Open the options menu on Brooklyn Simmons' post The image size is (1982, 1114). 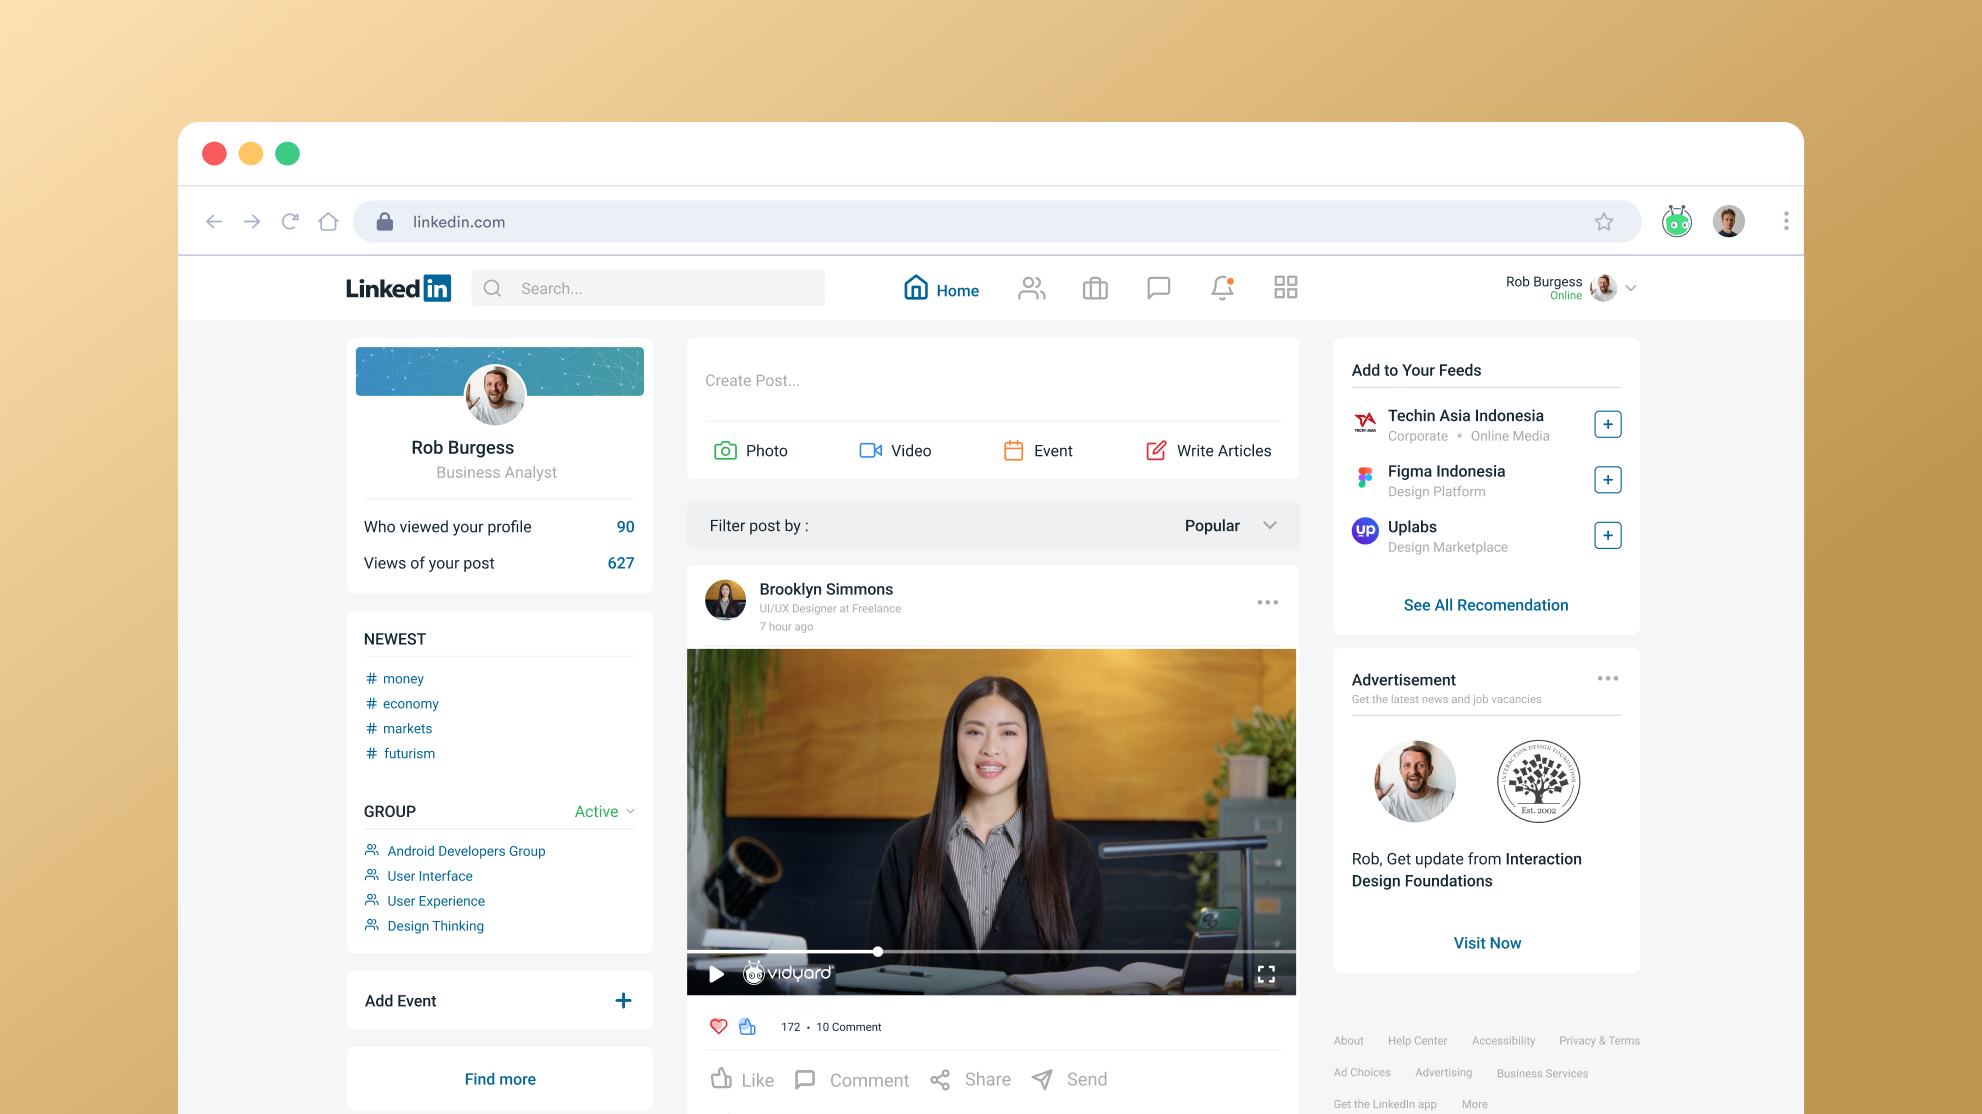(x=1267, y=601)
